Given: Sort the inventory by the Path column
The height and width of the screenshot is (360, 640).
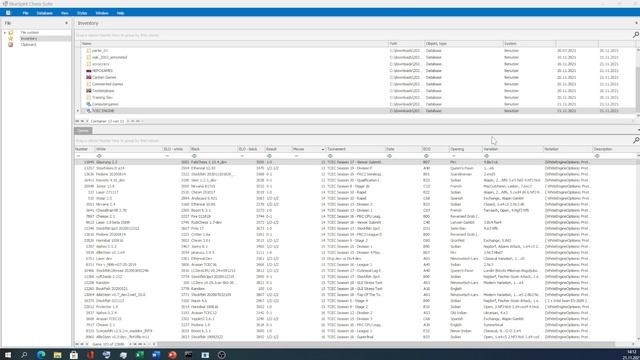Looking at the screenshot, I should 406,43.
